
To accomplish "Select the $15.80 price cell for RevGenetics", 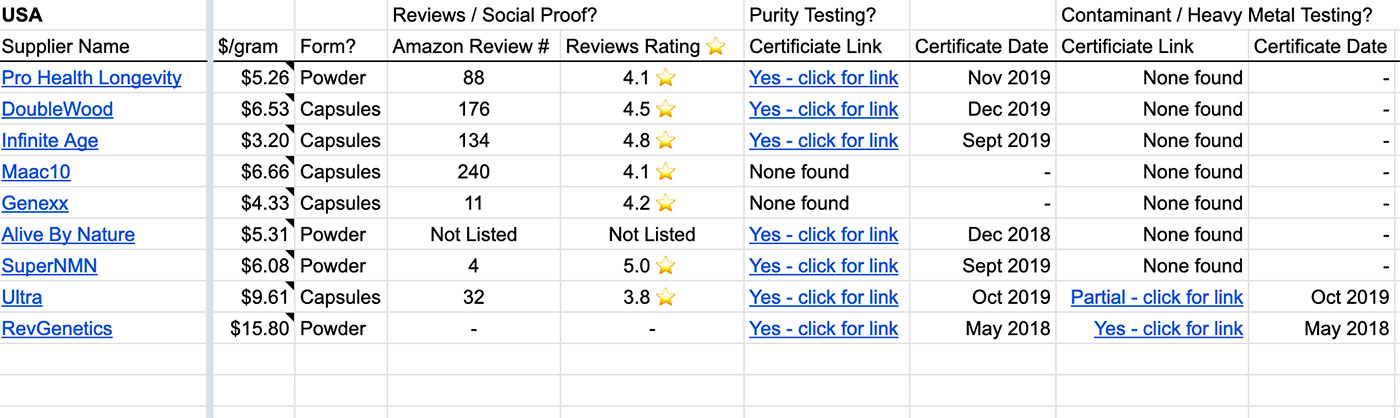I will coord(254,329).
